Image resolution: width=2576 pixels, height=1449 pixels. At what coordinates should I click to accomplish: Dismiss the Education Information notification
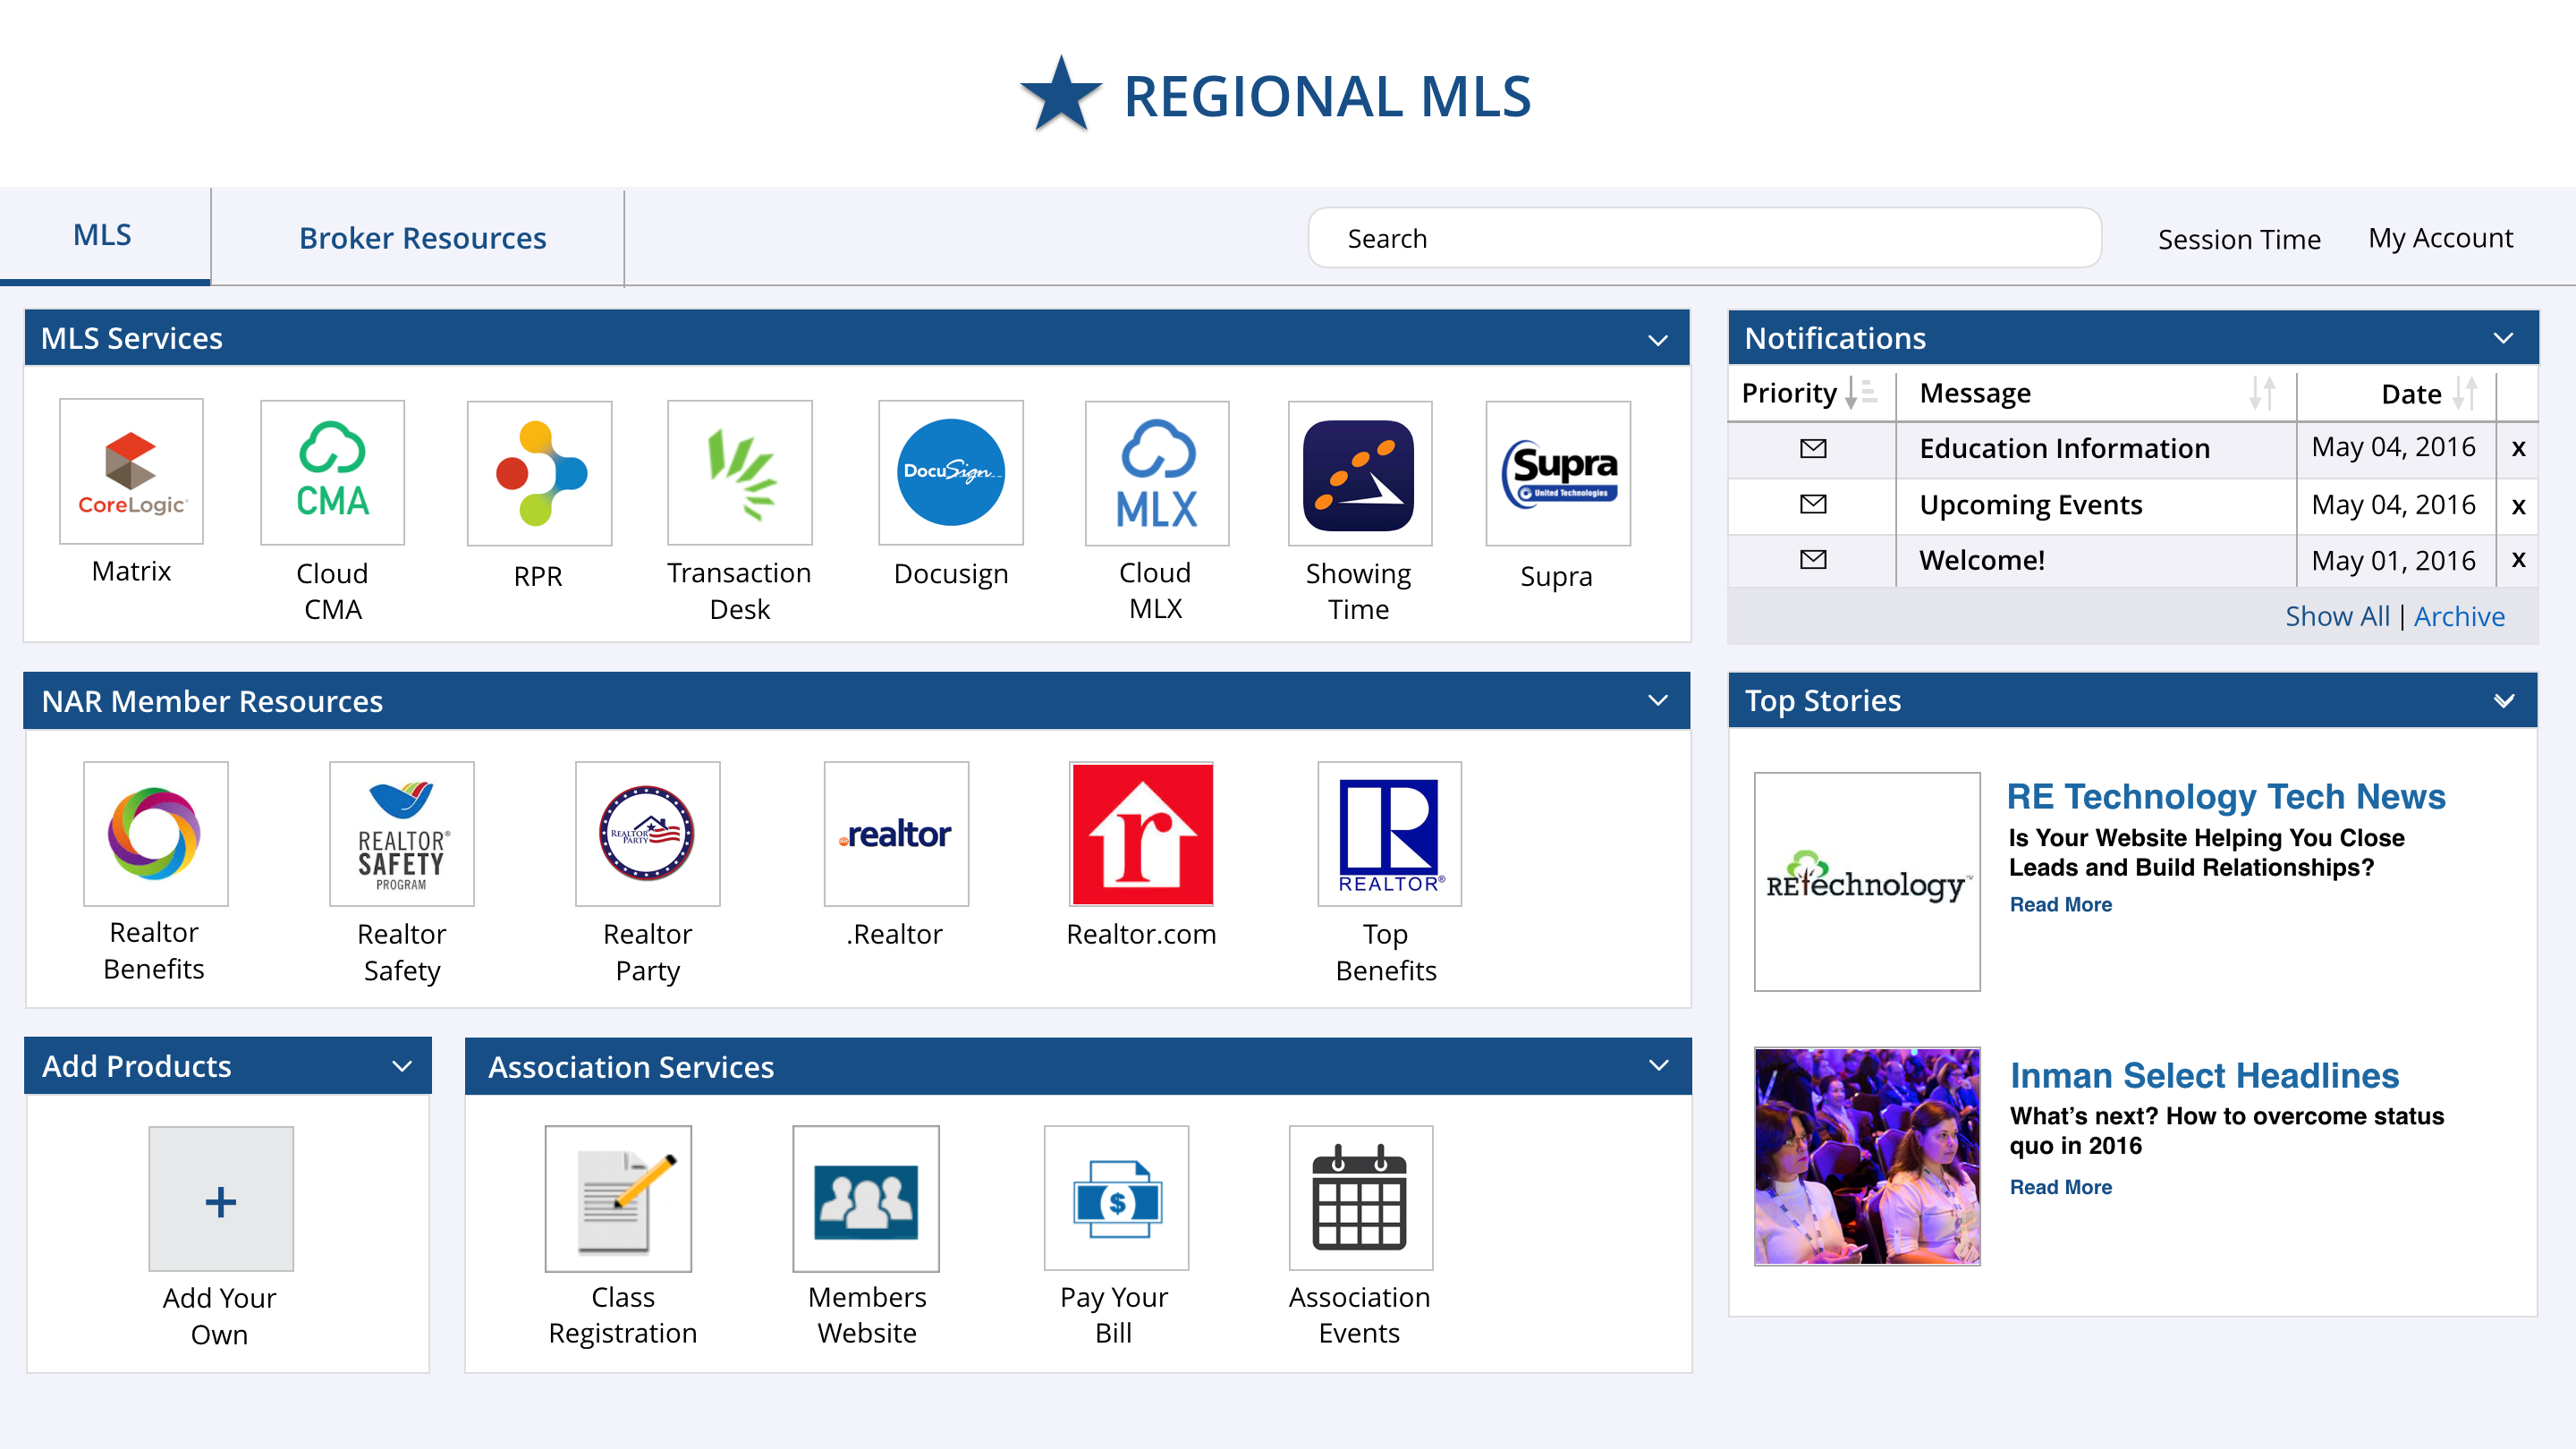click(2518, 449)
